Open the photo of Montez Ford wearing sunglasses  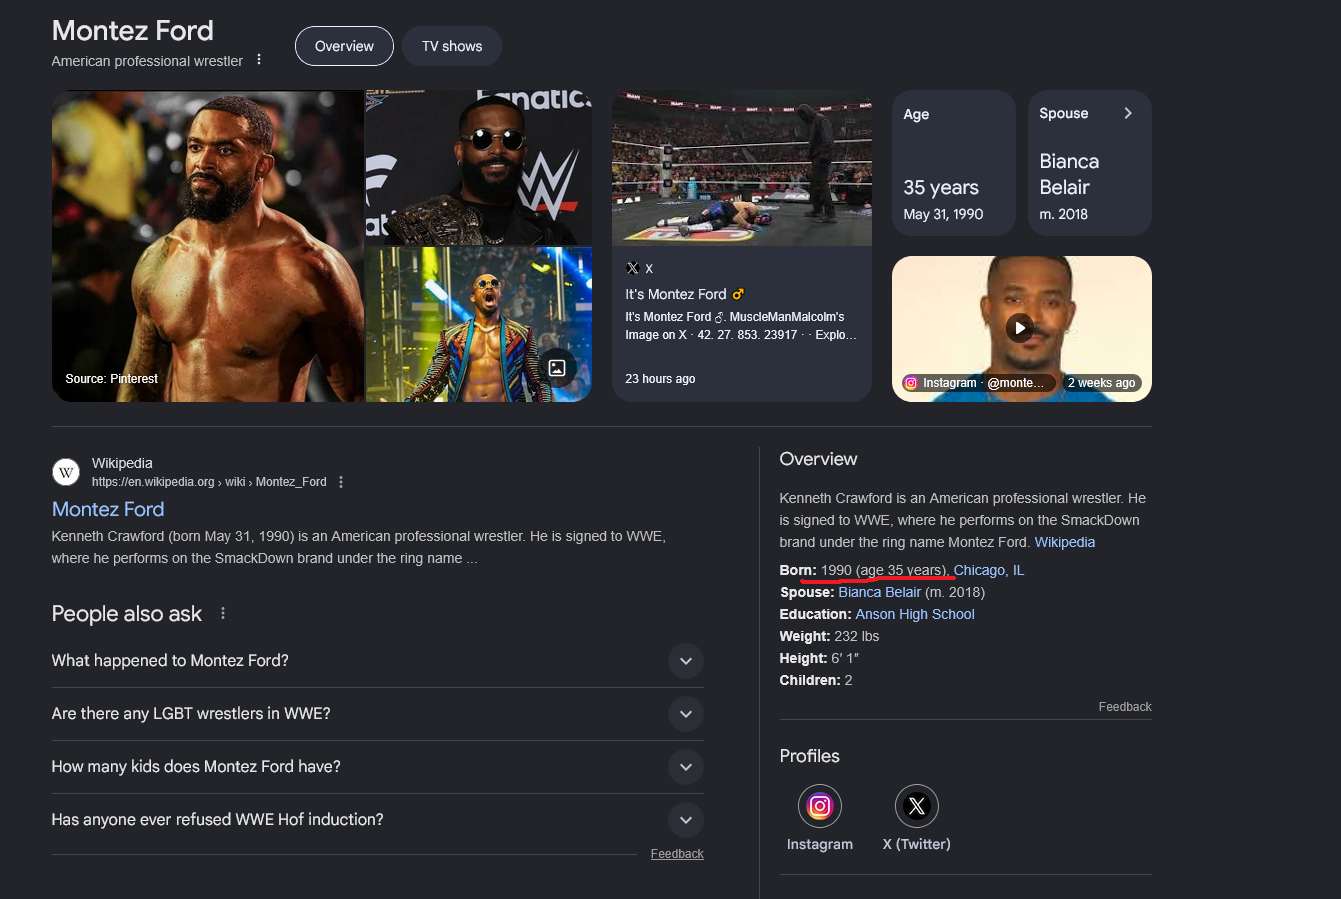coord(479,168)
